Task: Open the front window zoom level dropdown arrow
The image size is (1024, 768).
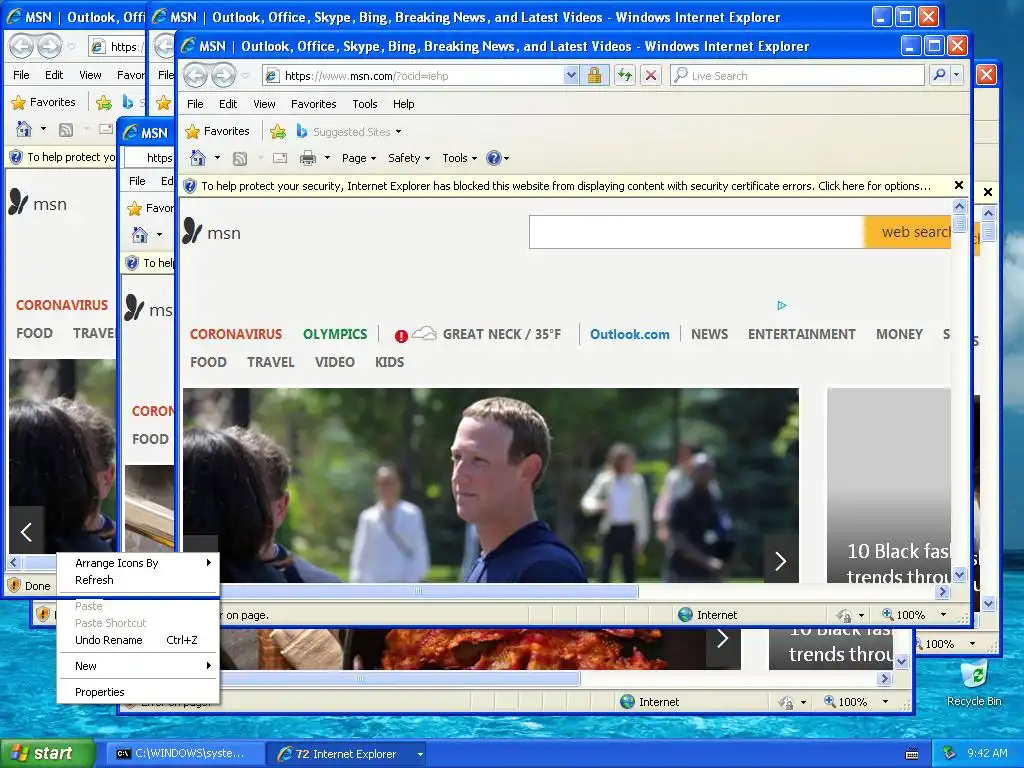Action: pos(943,615)
